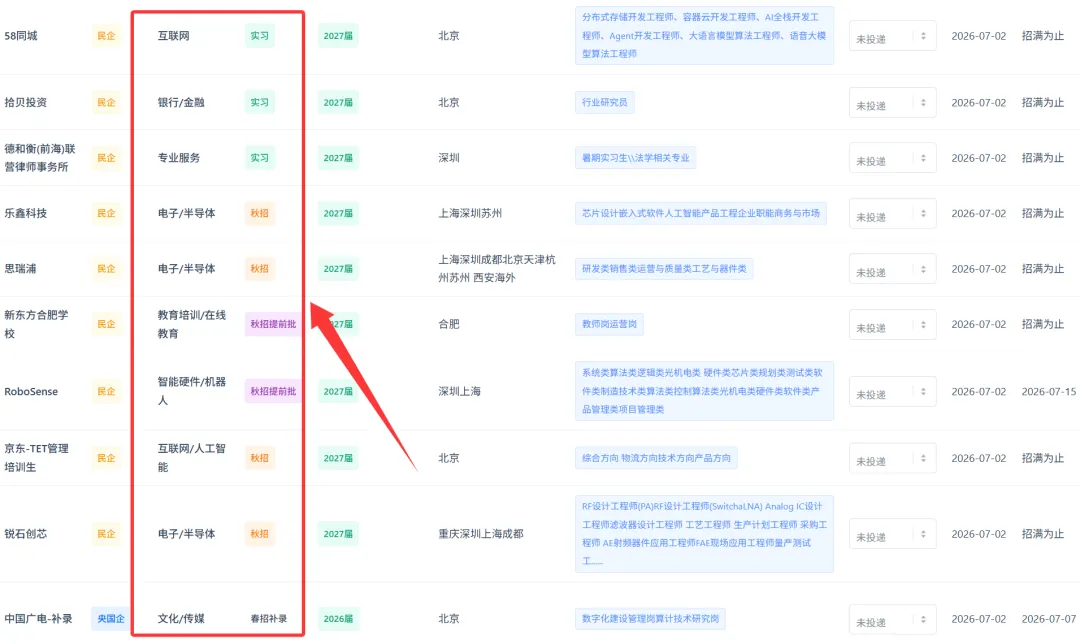Open the 未投递 status dropdown for 58同城

click(892, 36)
